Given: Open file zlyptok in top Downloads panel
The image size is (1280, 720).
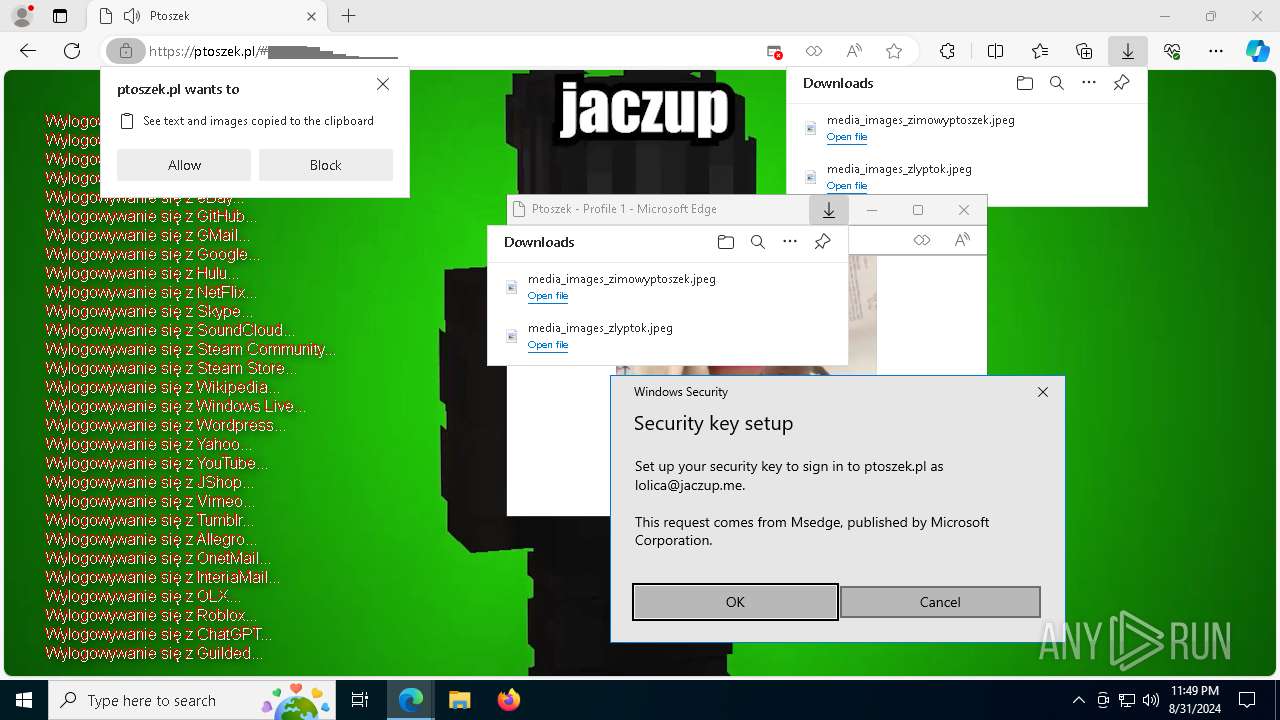Looking at the screenshot, I should pyautogui.click(x=847, y=186).
